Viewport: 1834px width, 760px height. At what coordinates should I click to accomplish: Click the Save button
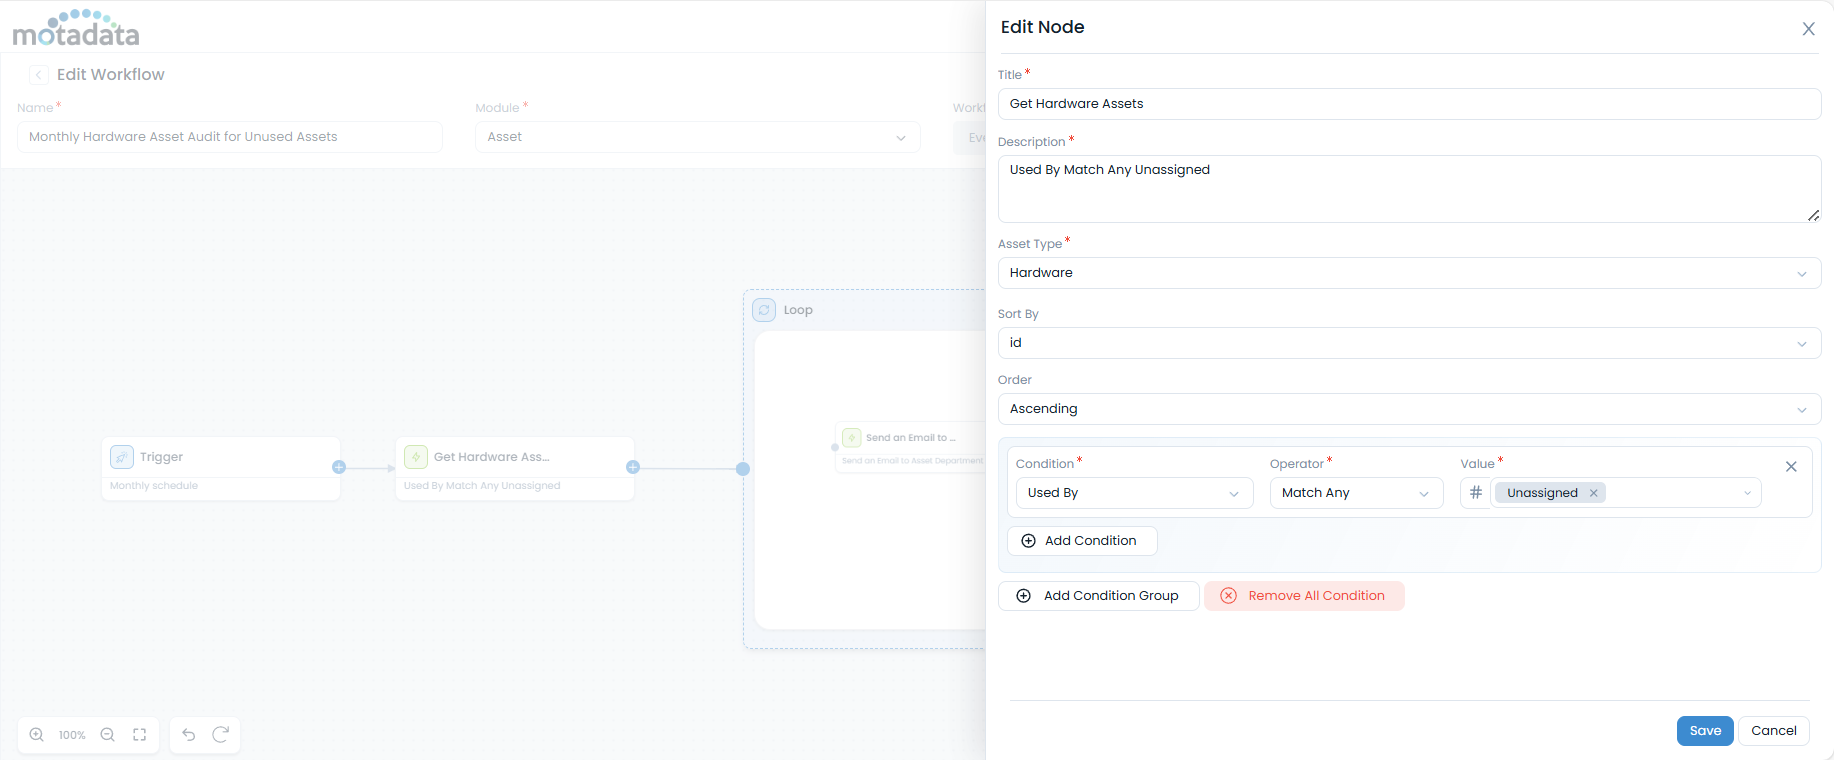(1704, 731)
